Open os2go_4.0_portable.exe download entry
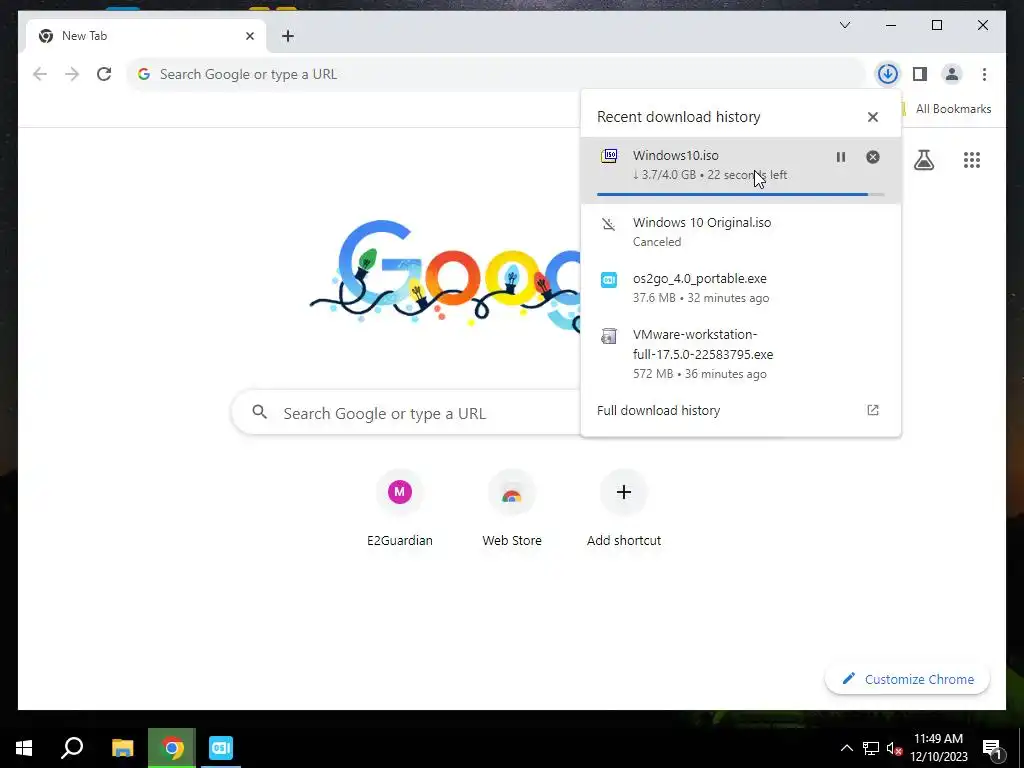 tap(741, 288)
